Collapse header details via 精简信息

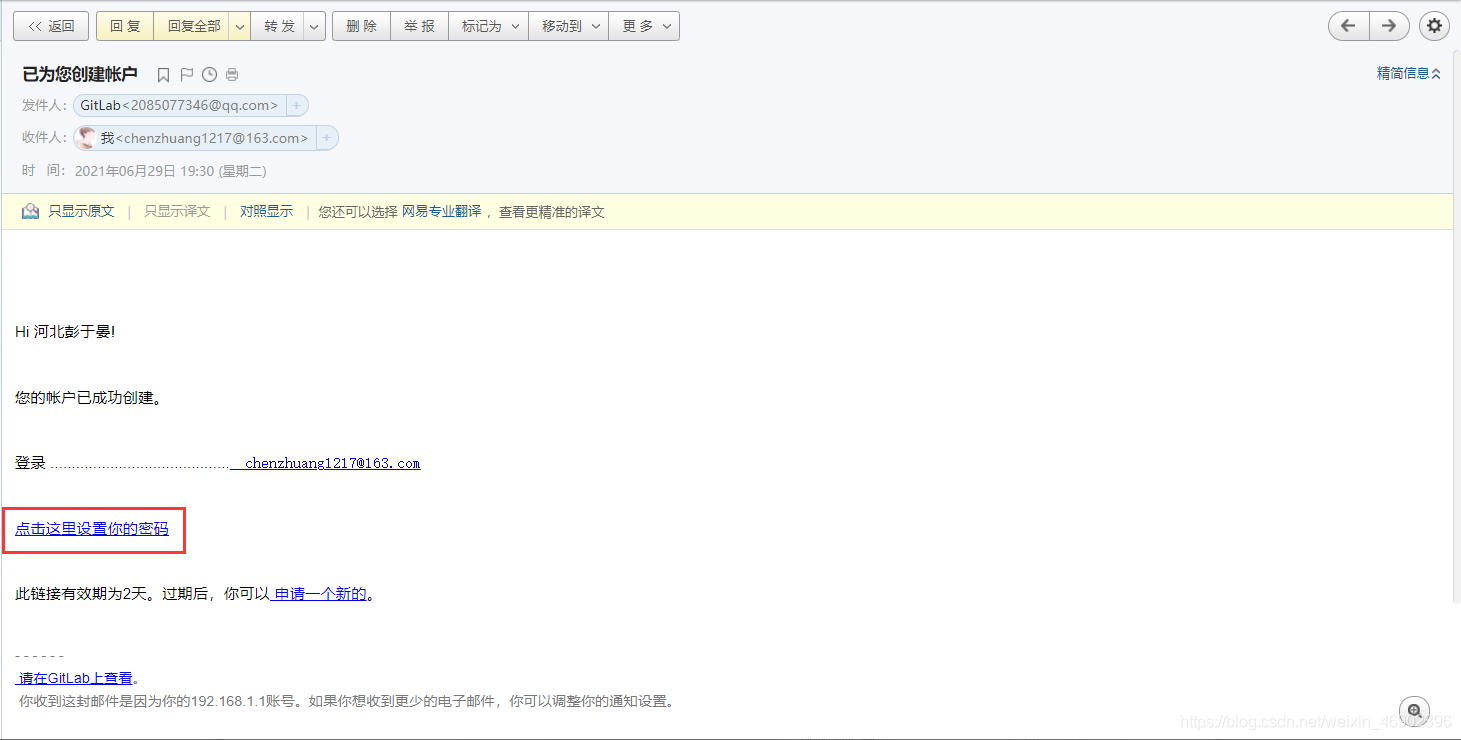tap(1409, 73)
